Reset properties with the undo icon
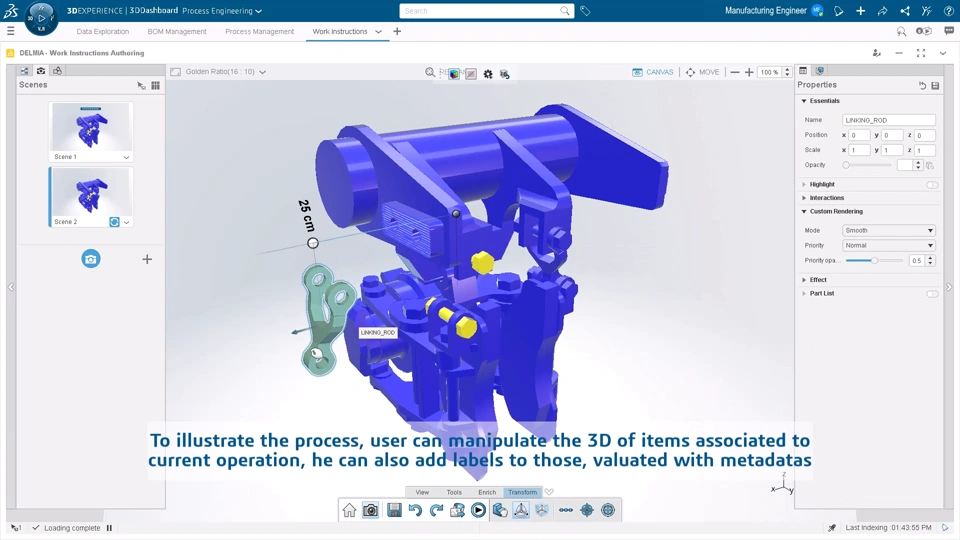This screenshot has width=960, height=540. click(922, 86)
